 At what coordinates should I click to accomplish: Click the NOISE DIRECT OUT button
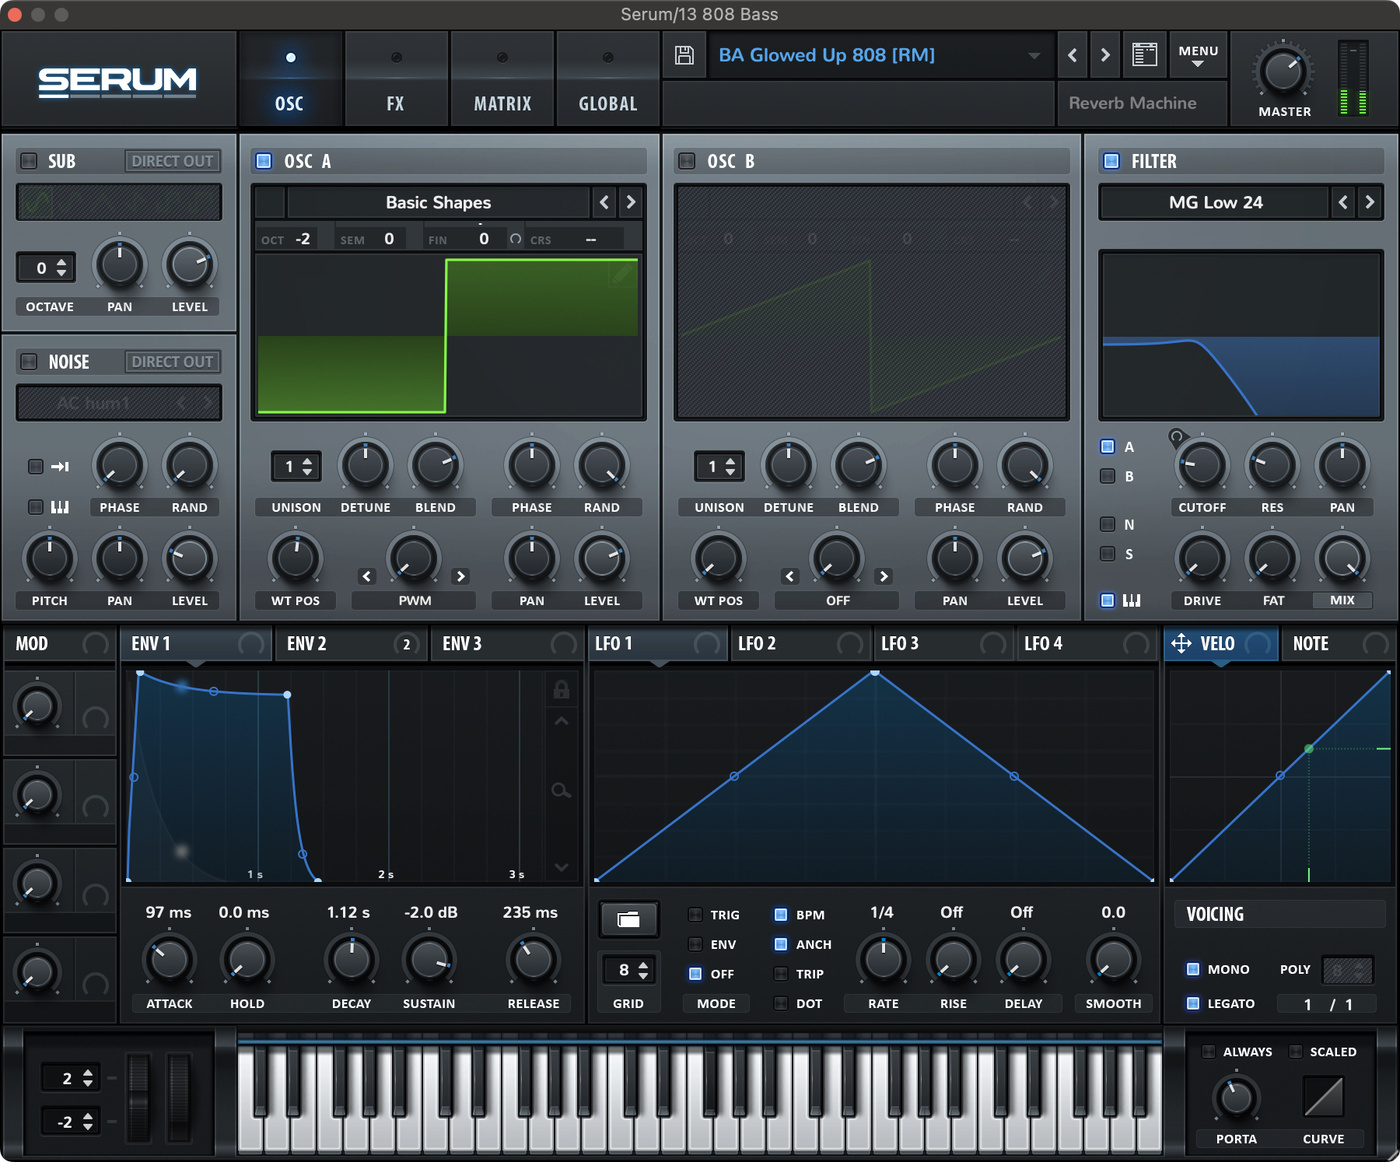pyautogui.click(x=172, y=362)
